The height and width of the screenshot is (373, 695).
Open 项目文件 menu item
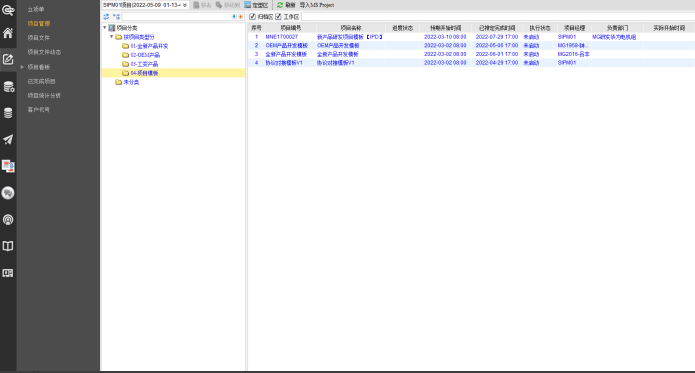[39, 38]
